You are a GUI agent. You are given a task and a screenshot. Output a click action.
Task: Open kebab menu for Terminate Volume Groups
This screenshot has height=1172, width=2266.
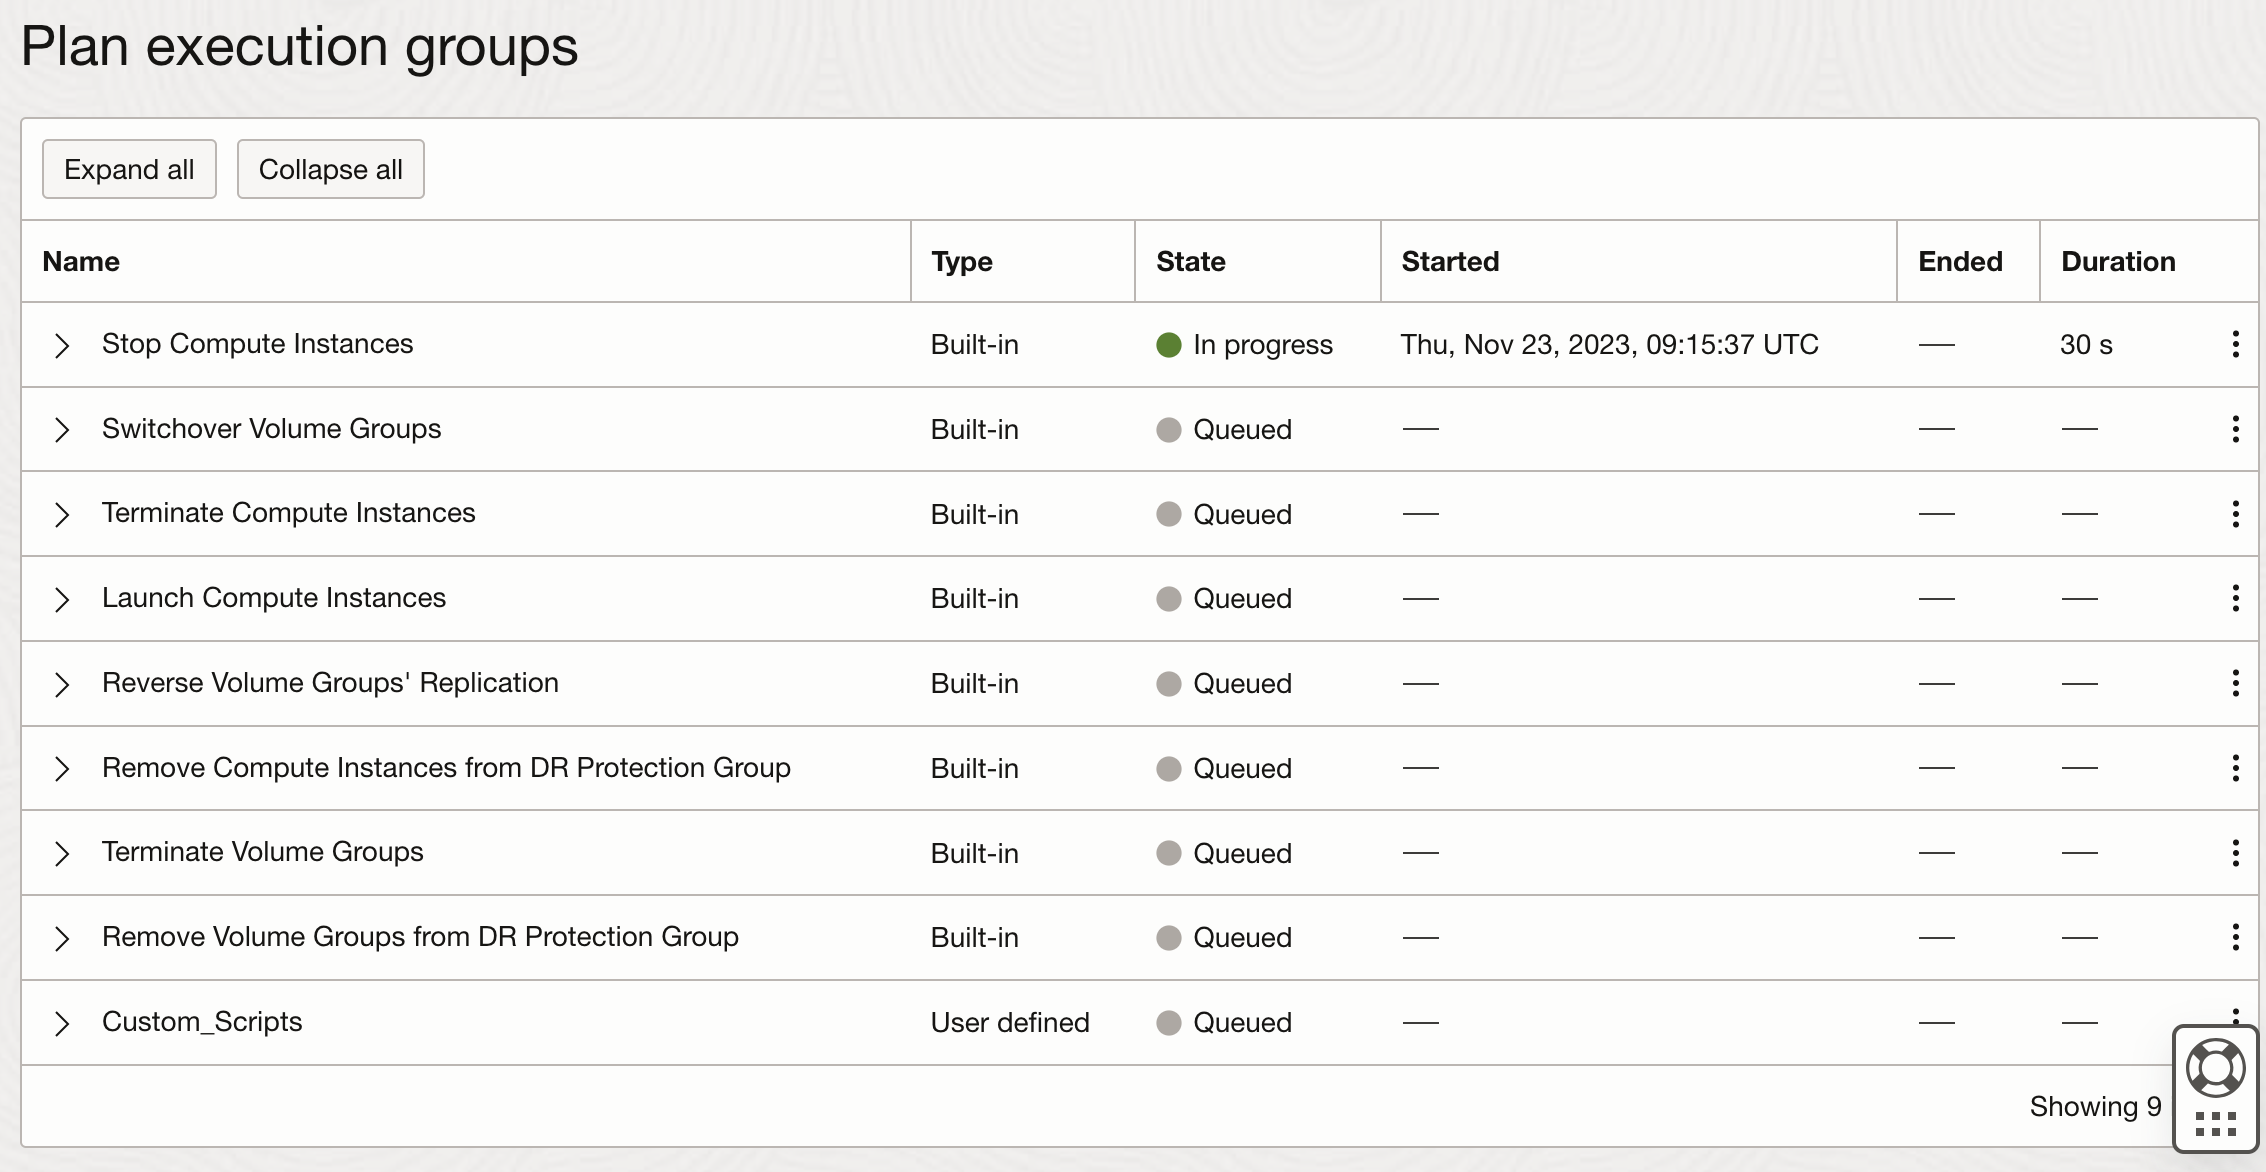2235,853
